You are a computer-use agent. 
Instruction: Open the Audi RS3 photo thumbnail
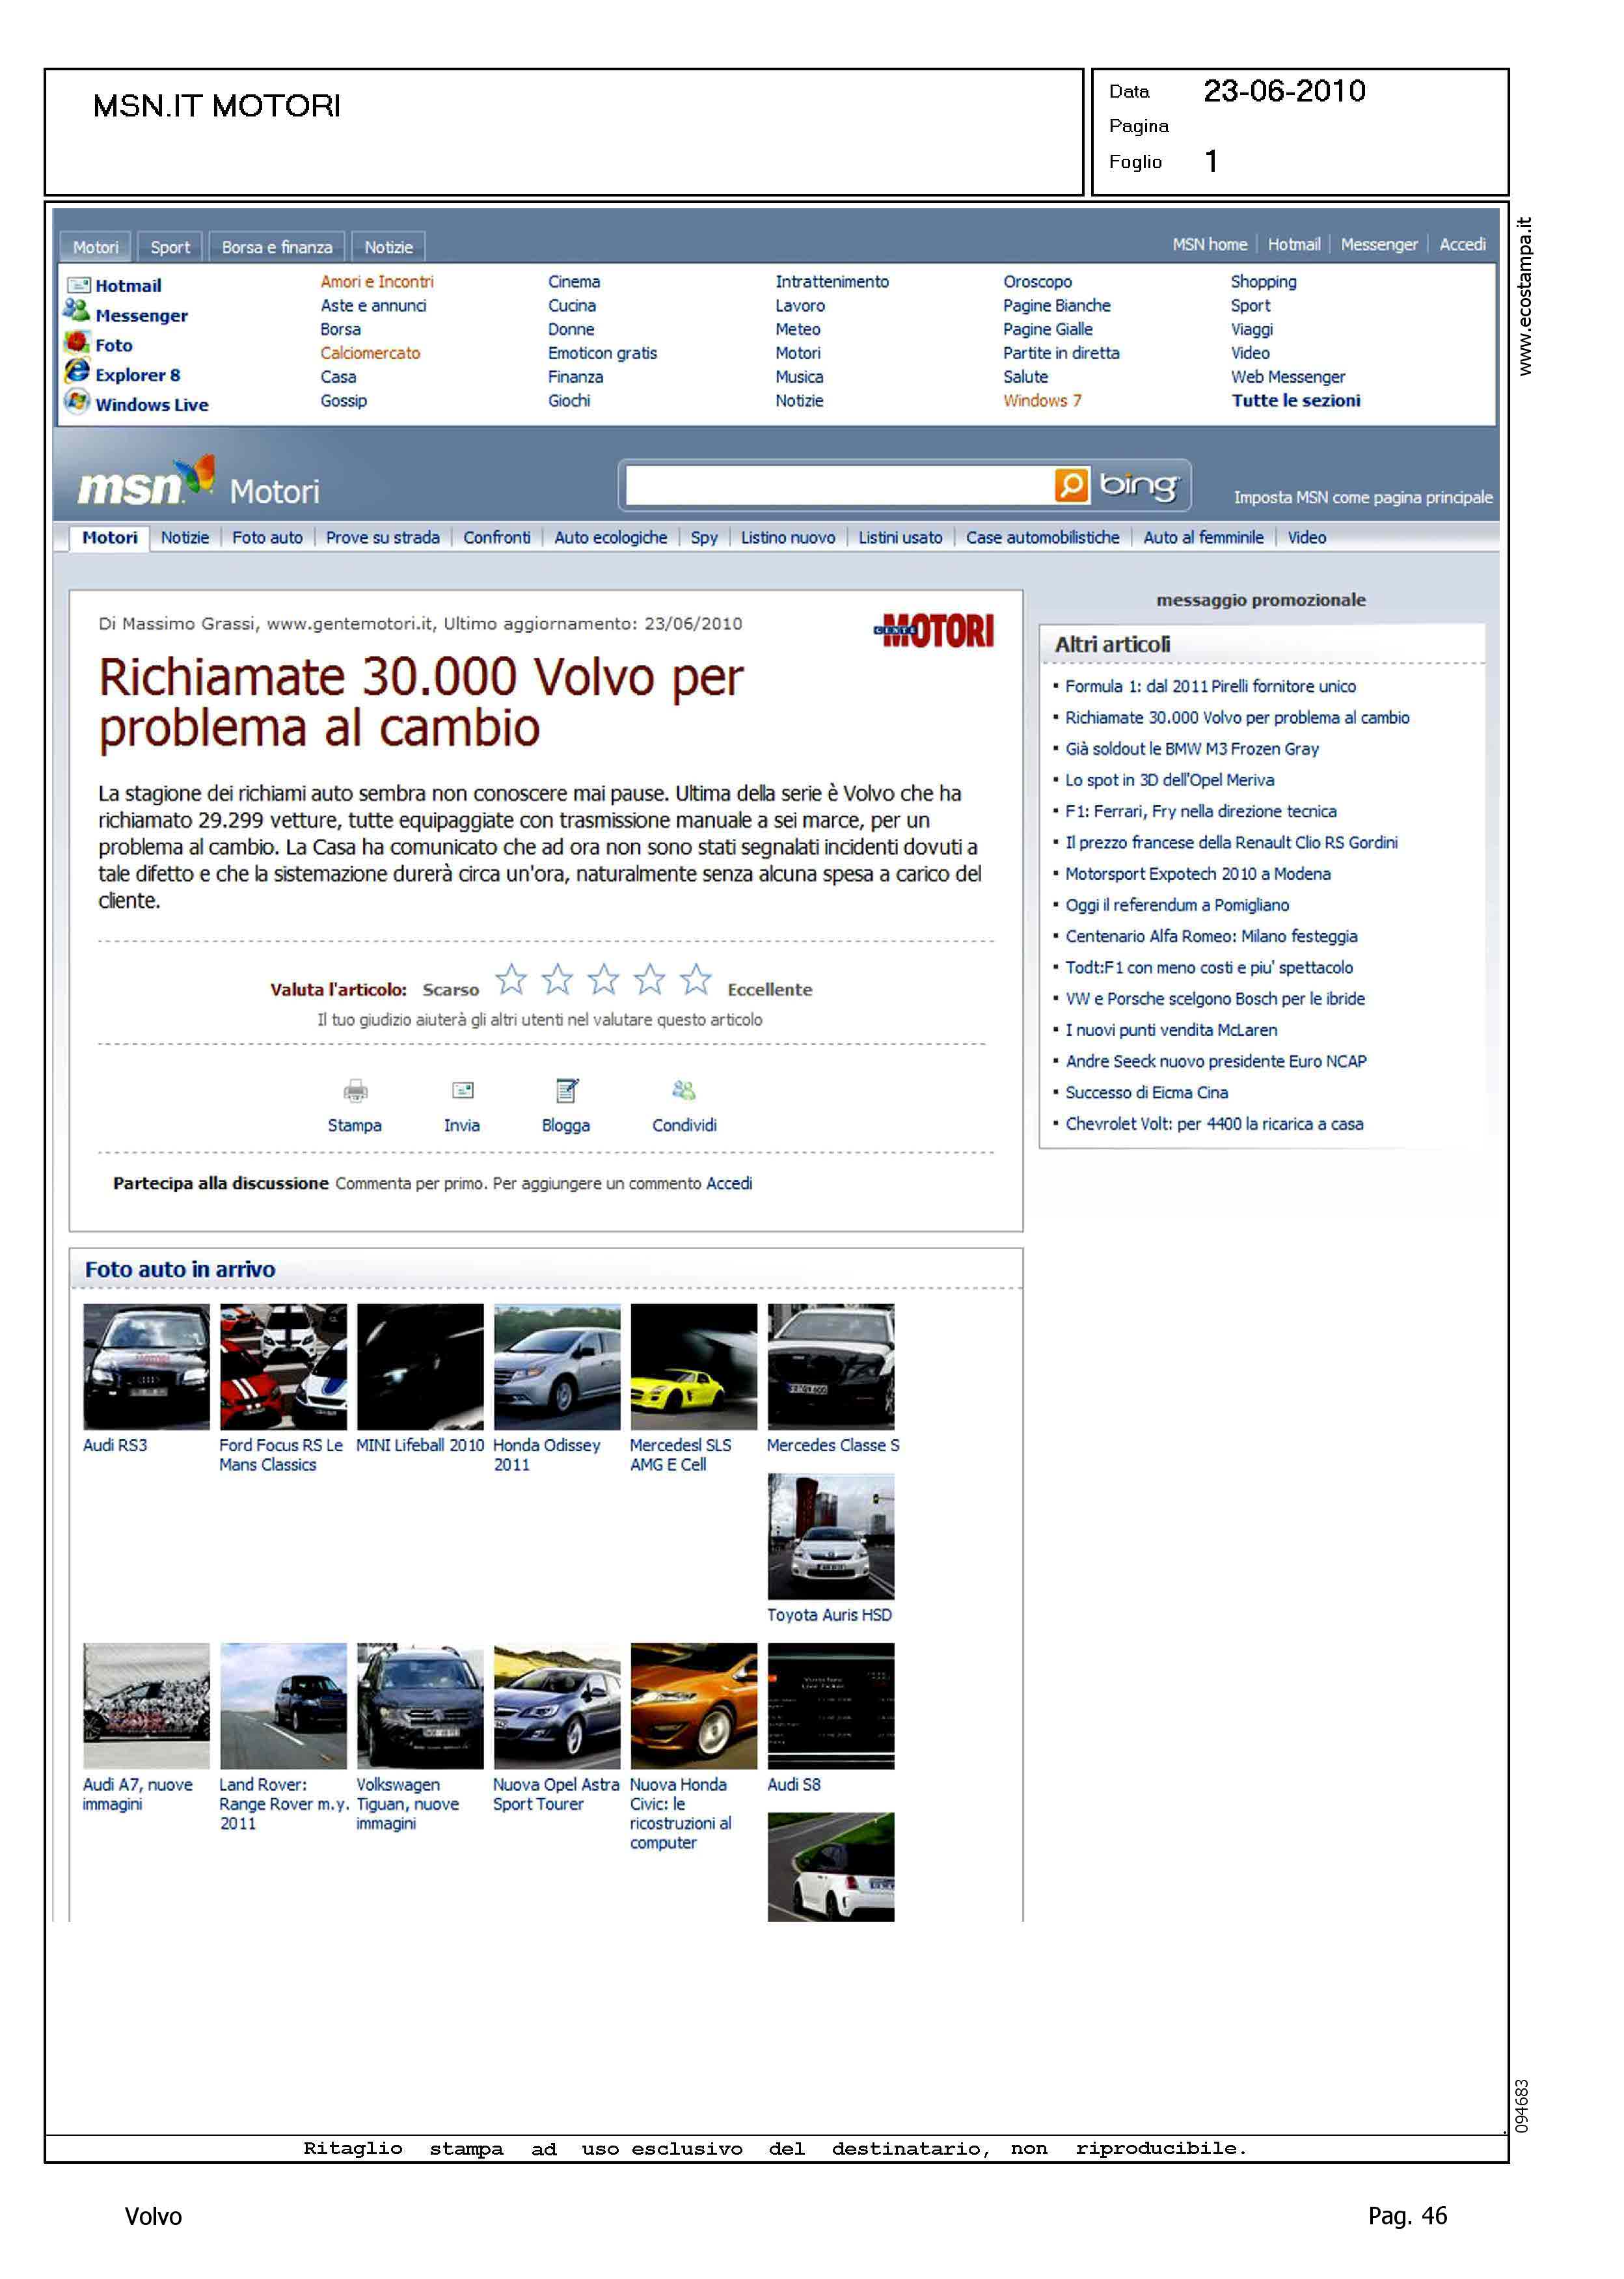pos(146,1367)
